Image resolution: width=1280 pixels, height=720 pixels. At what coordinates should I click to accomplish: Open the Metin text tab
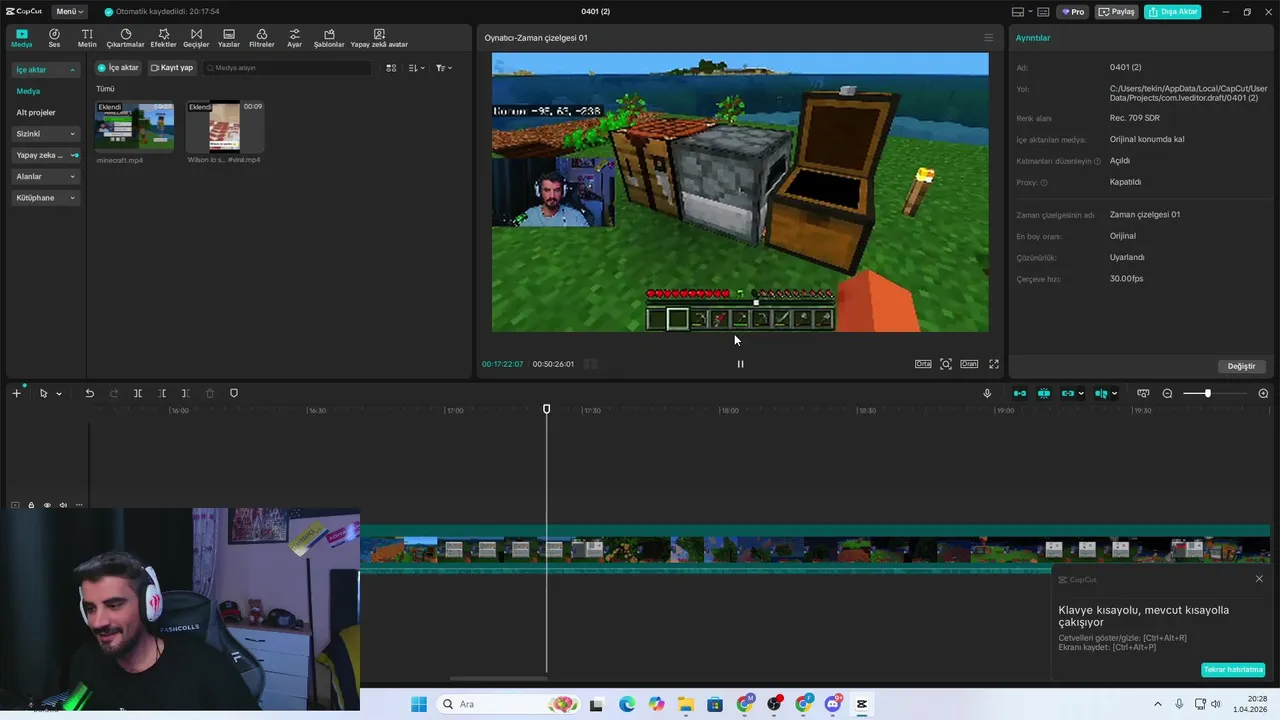(87, 38)
